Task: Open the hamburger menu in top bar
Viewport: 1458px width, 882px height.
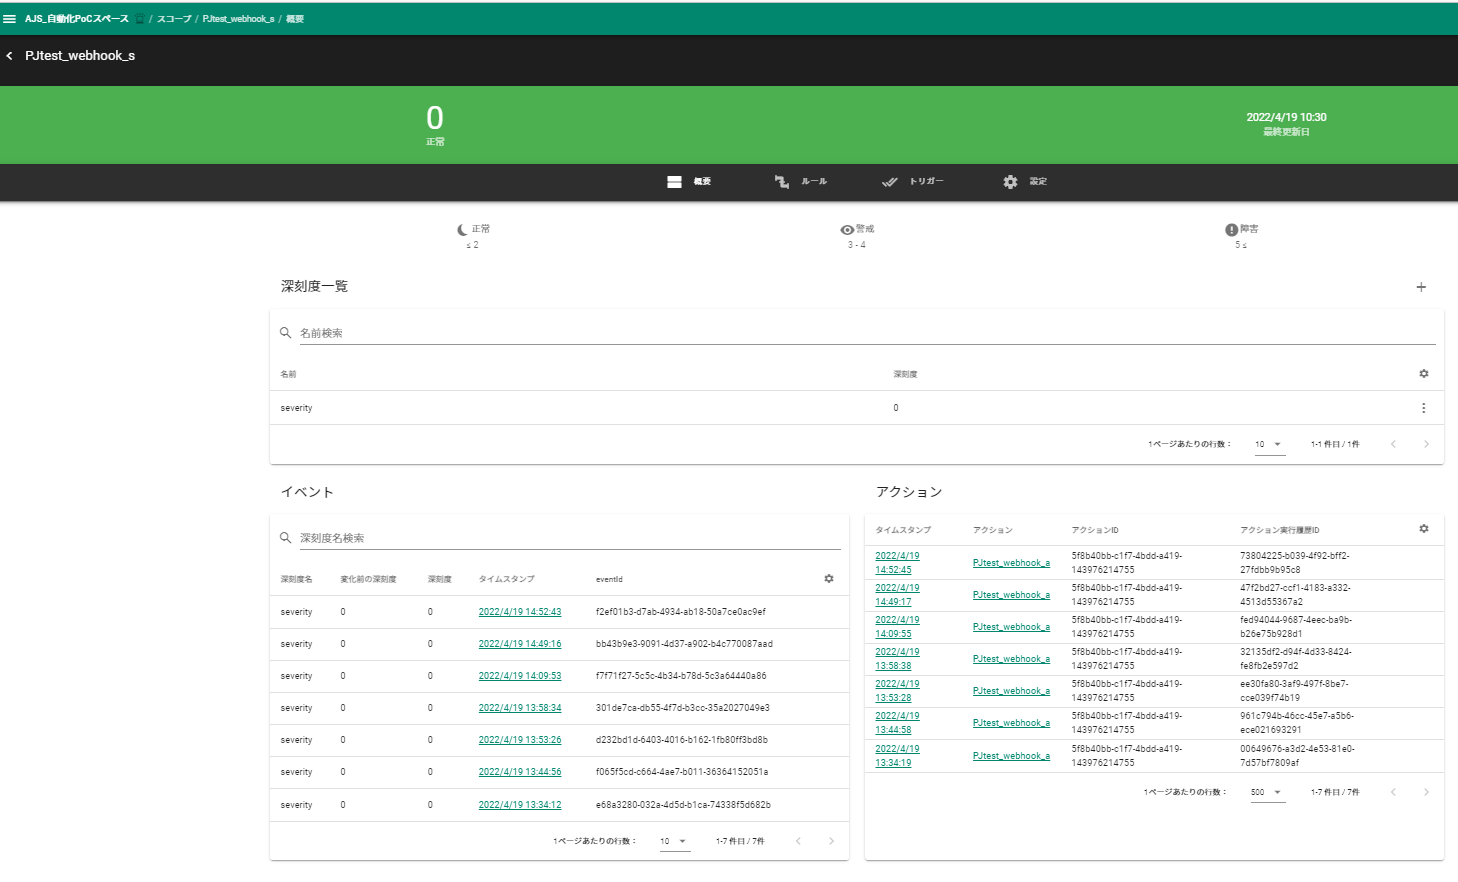Action: 10,19
